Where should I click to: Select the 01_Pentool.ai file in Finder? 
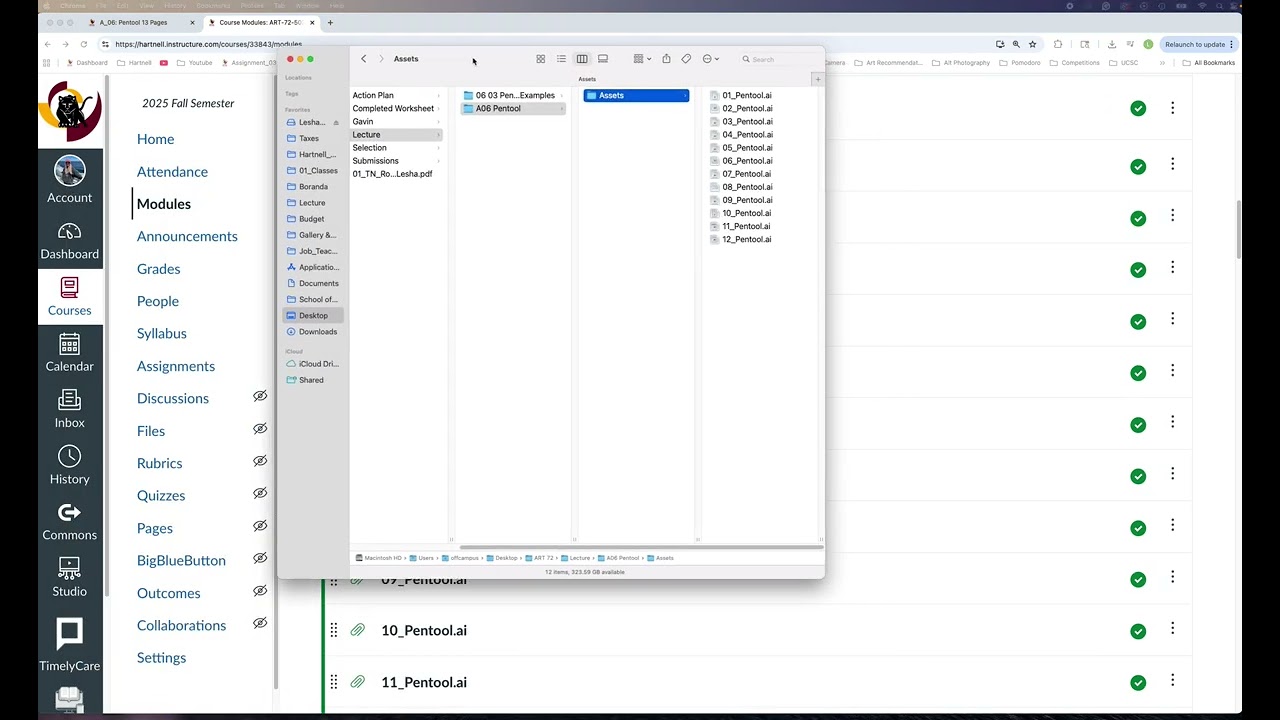click(x=746, y=95)
